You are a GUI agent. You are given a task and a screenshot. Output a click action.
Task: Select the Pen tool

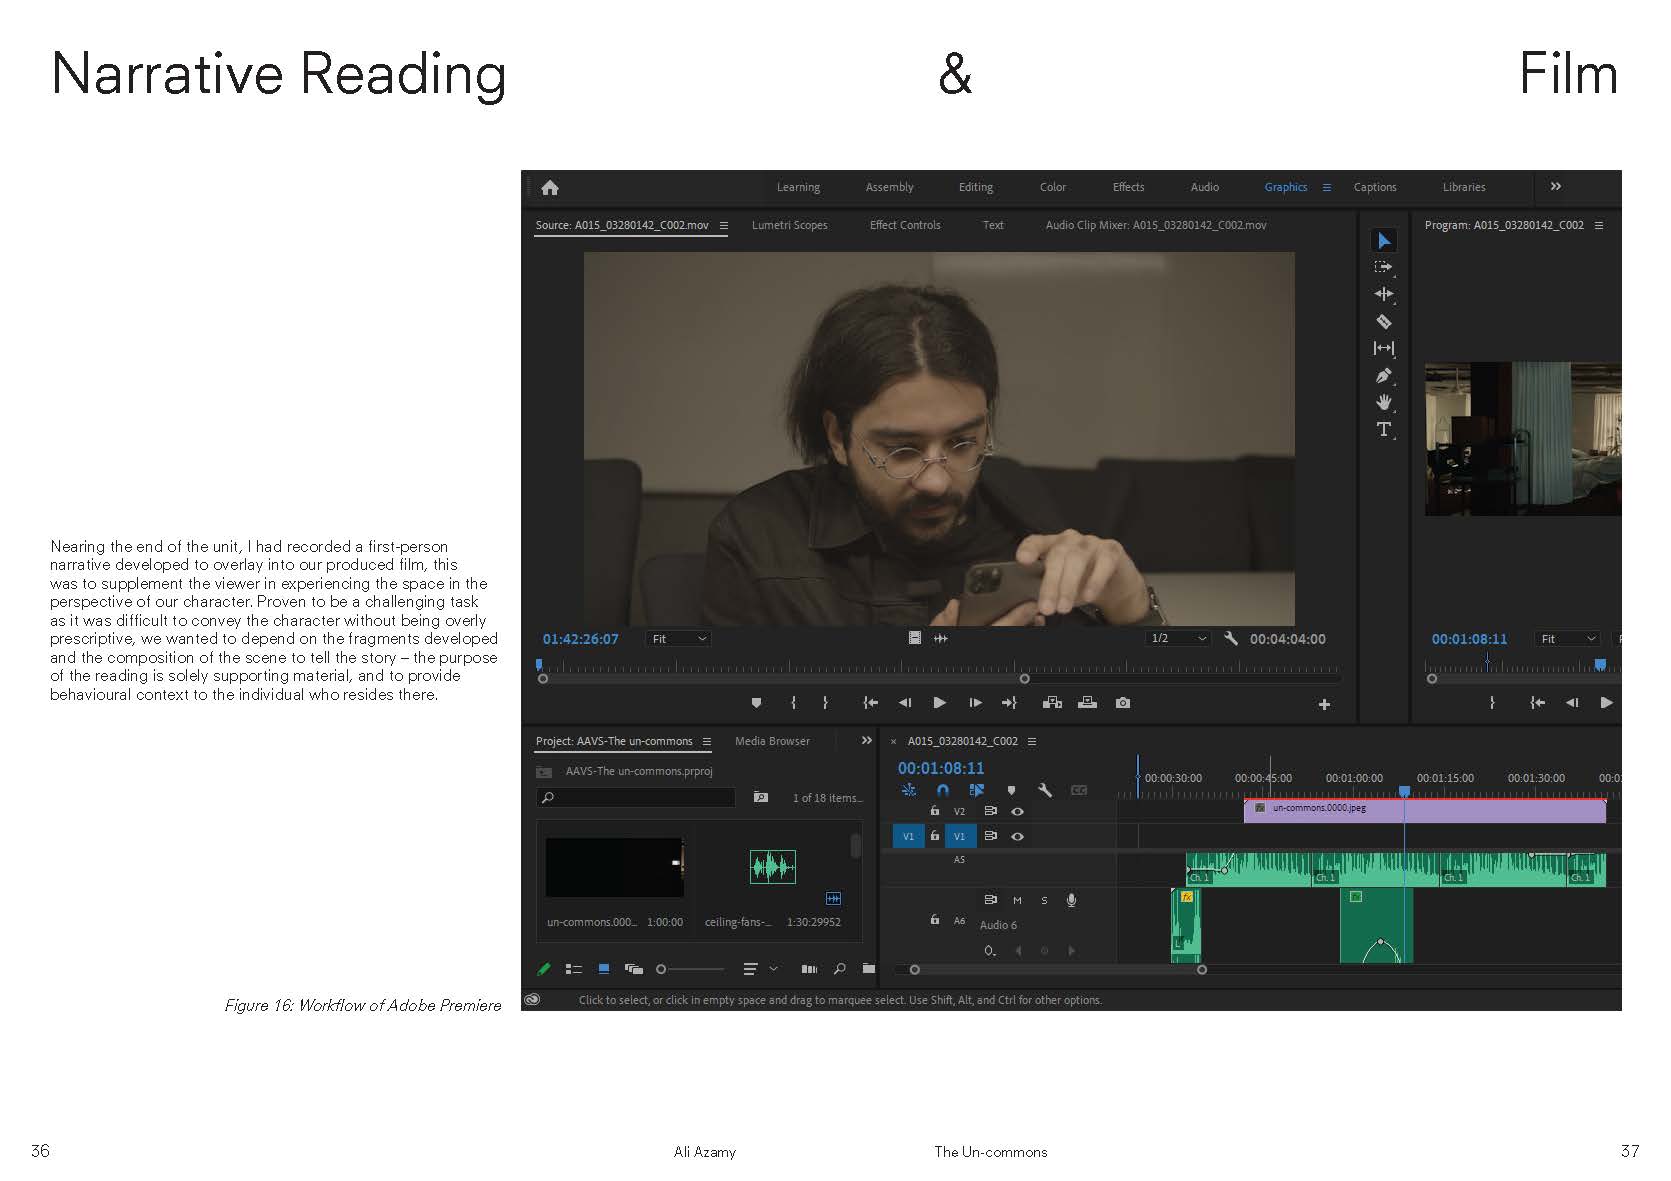point(1383,376)
